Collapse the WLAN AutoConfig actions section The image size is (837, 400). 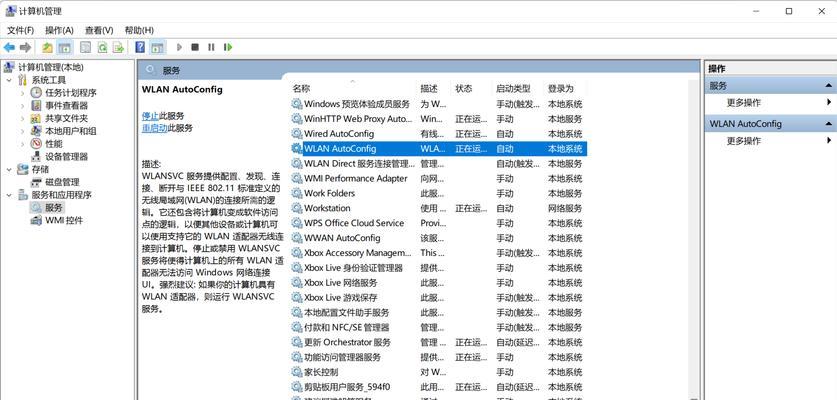tap(828, 124)
